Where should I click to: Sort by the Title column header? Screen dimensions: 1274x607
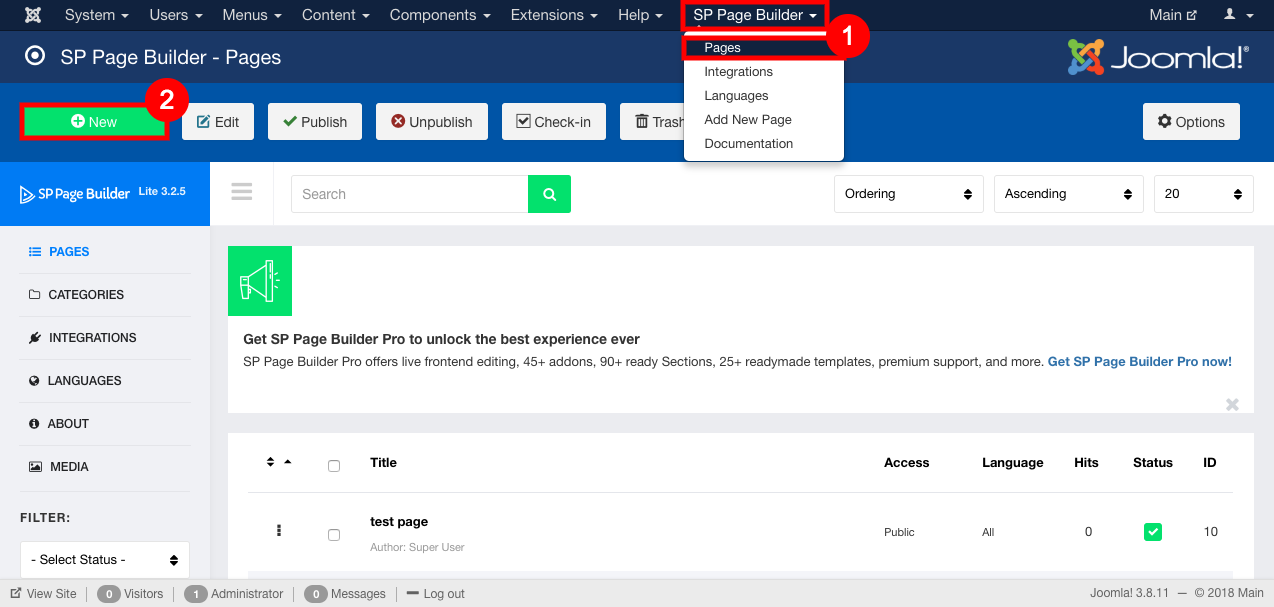383,462
